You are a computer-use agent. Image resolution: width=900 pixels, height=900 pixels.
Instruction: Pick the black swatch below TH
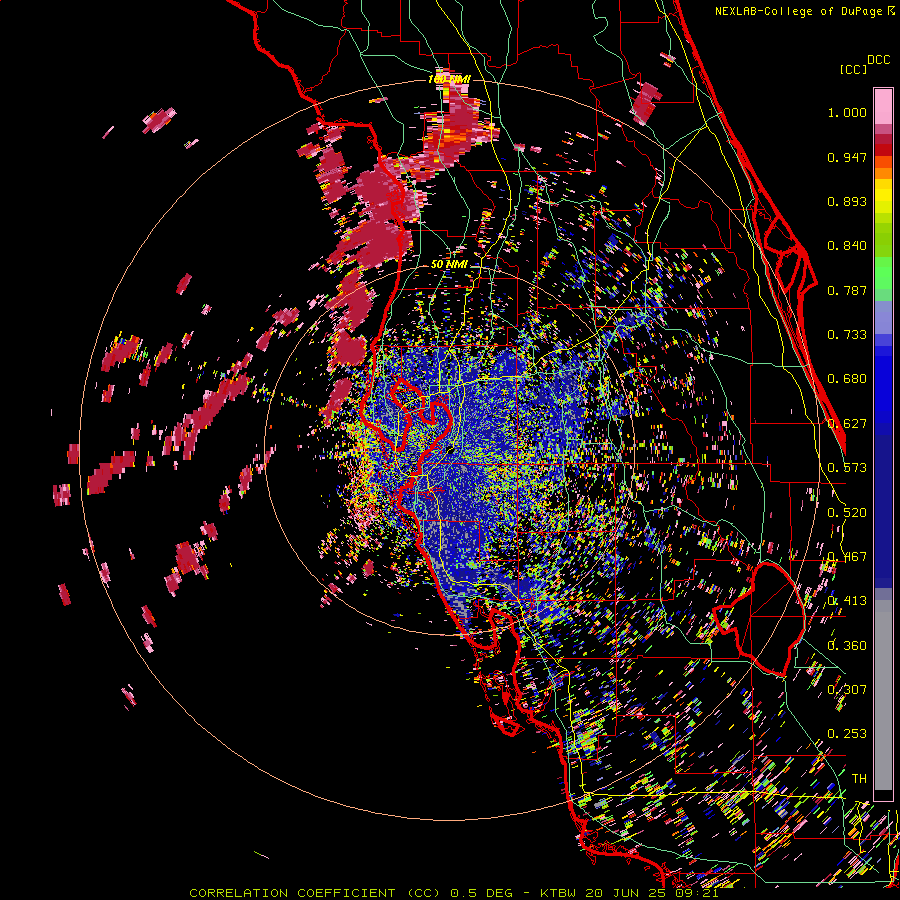[883, 795]
